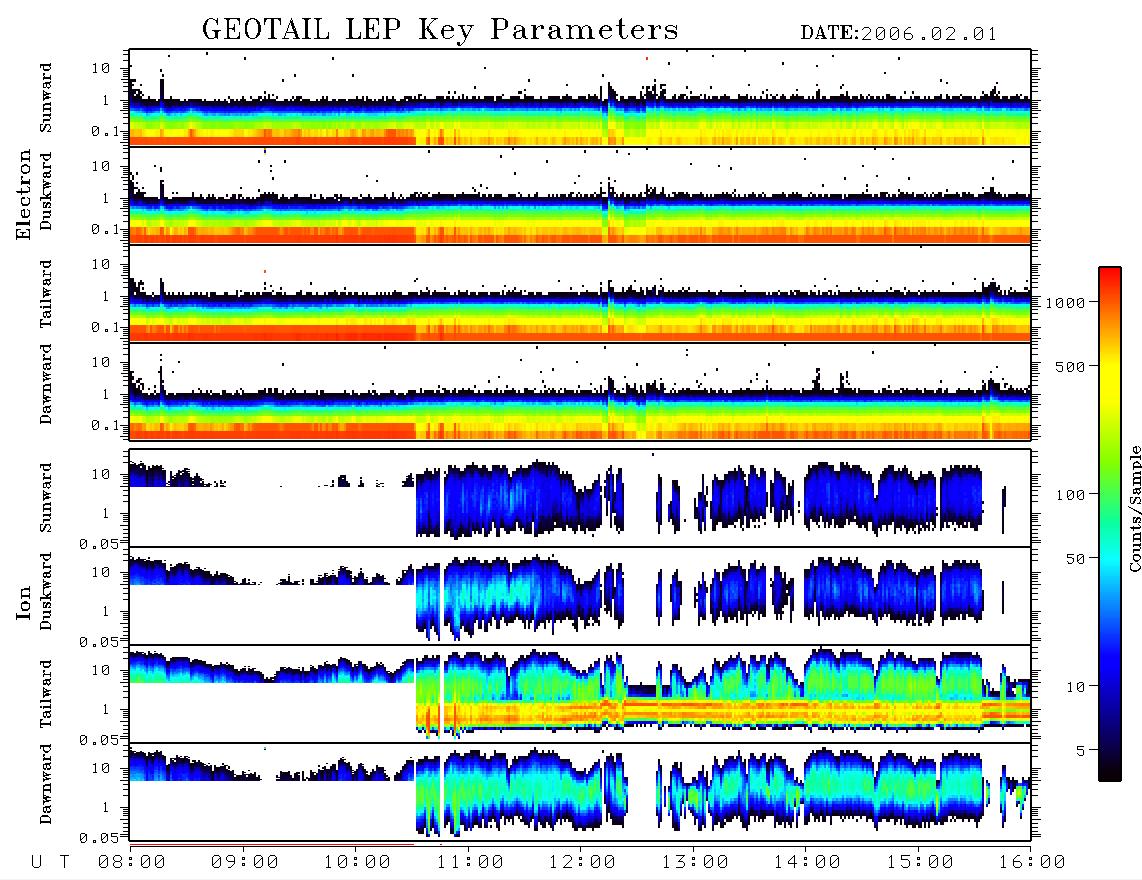
Task: Click the 100 color bar tick label
Action: coord(1071,495)
